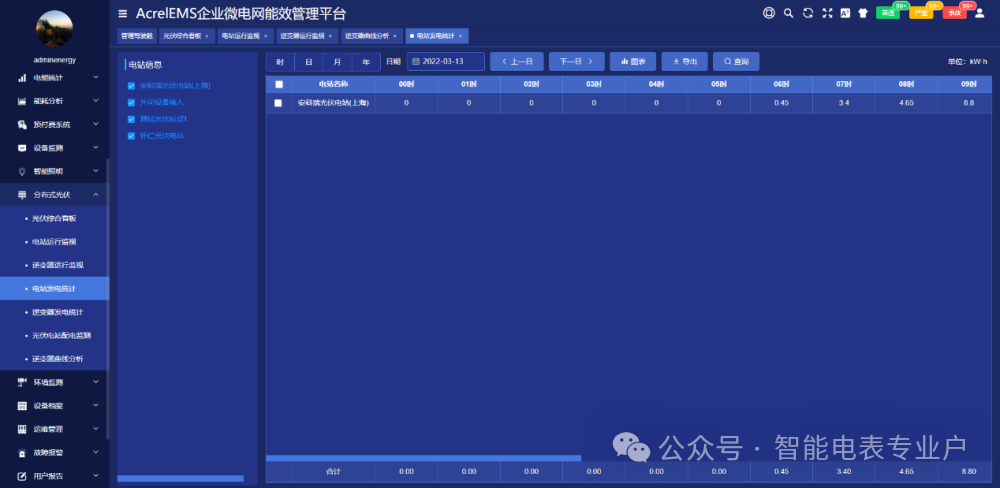The height and width of the screenshot is (488, 1000).
Task: Click the 图表 chart button
Action: 633,62
